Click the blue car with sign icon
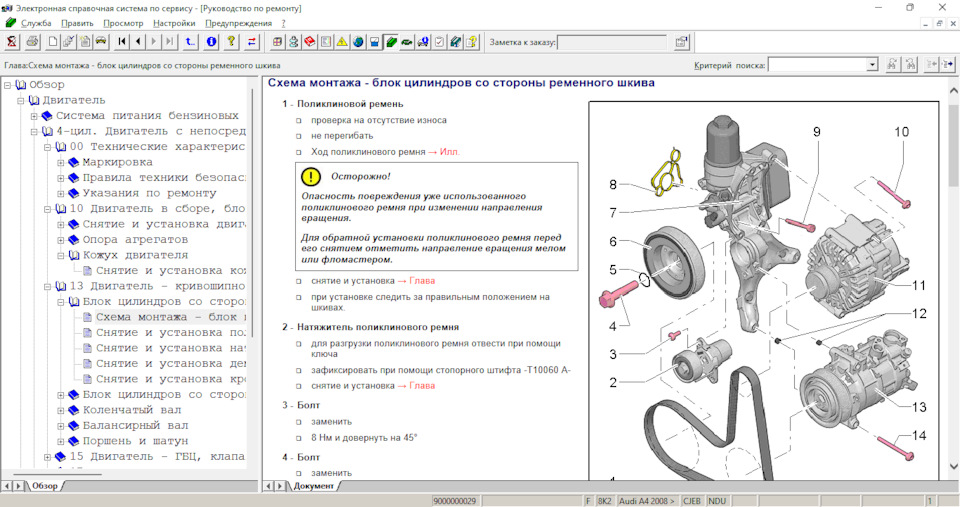Viewport: 960px width, 507px height. click(422, 42)
